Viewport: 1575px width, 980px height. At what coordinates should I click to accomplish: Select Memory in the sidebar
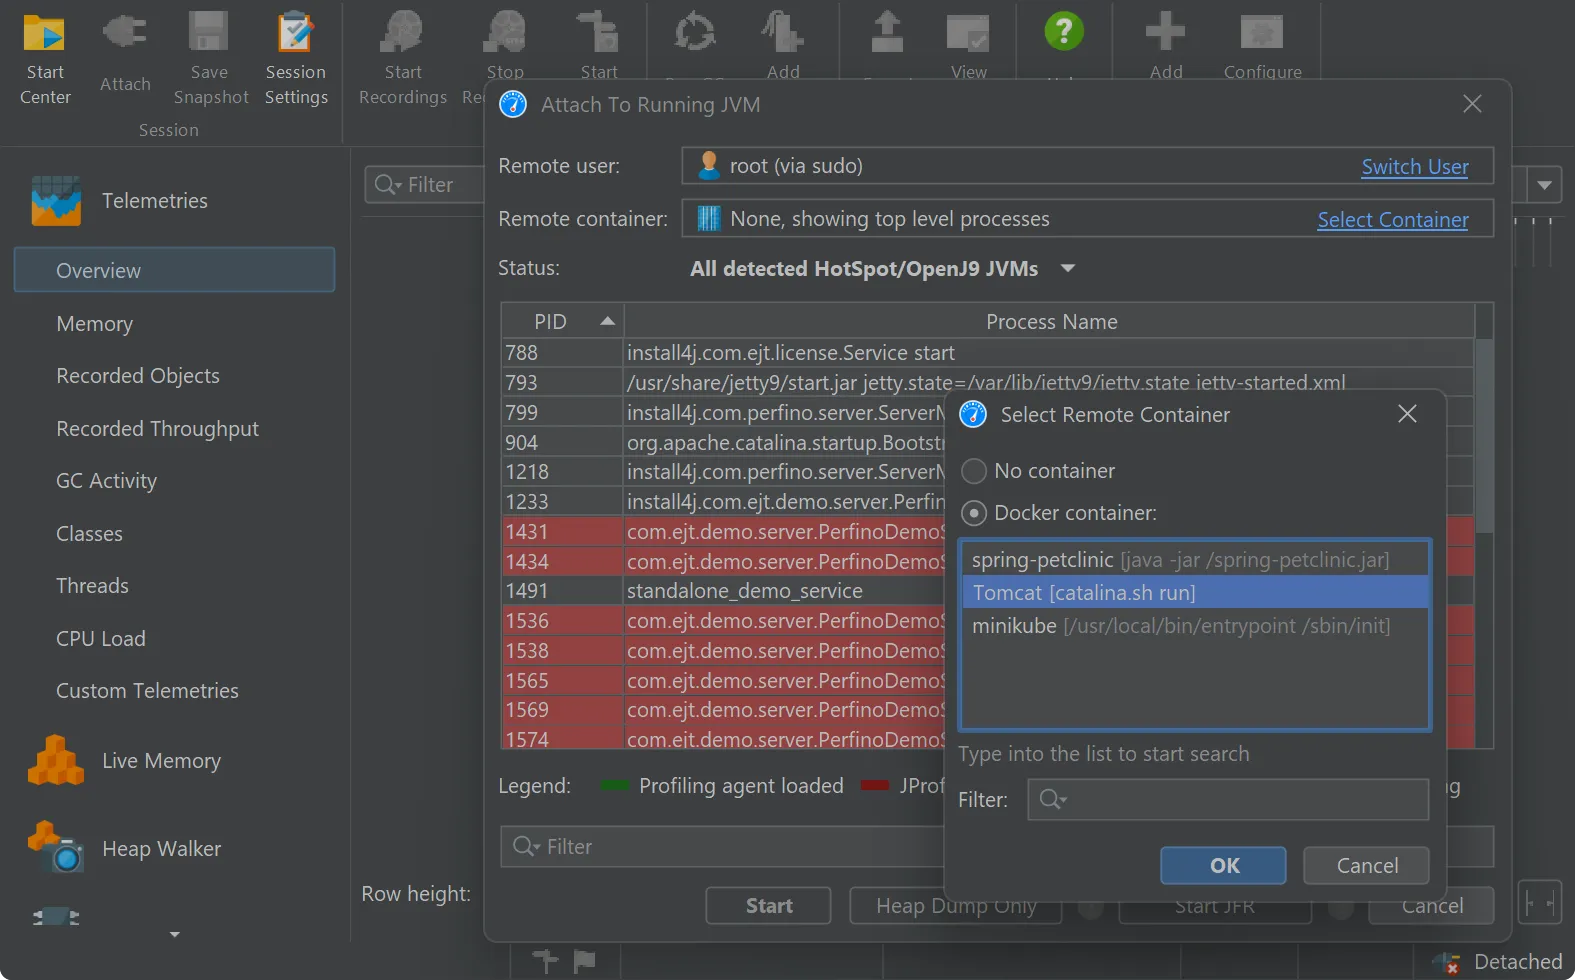tap(94, 323)
